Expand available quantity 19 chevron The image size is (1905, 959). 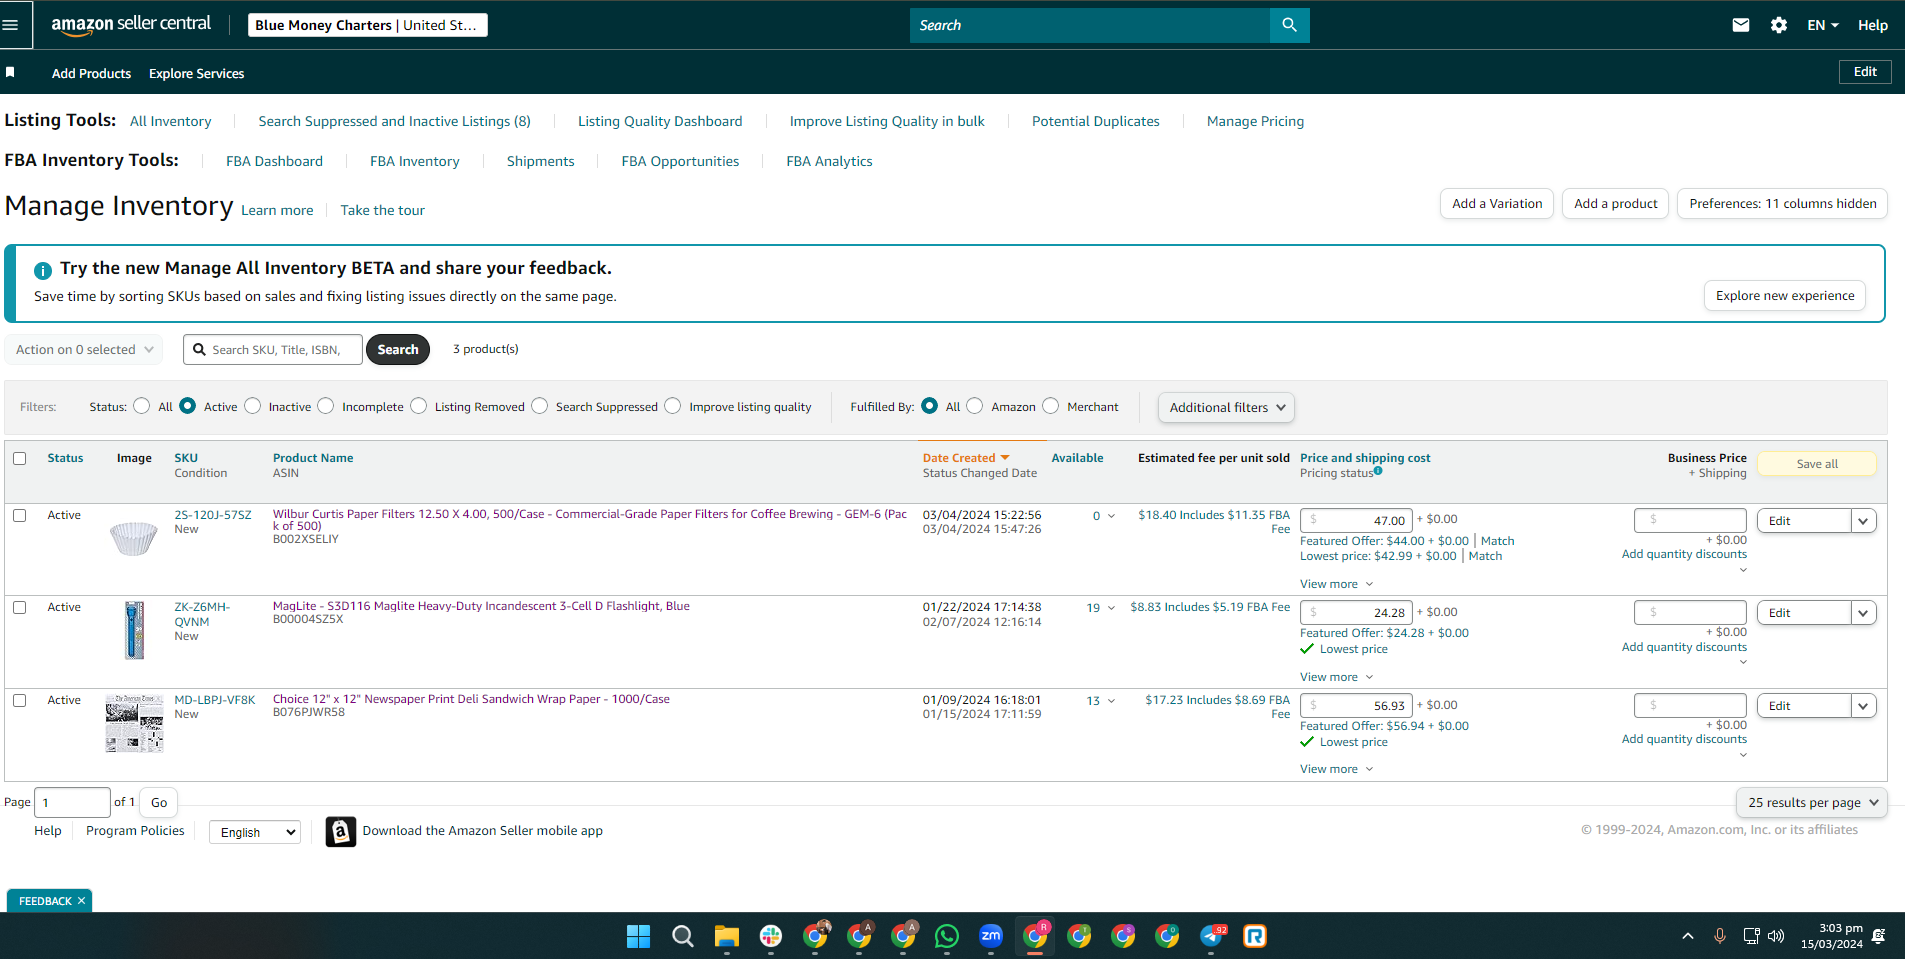(1111, 608)
